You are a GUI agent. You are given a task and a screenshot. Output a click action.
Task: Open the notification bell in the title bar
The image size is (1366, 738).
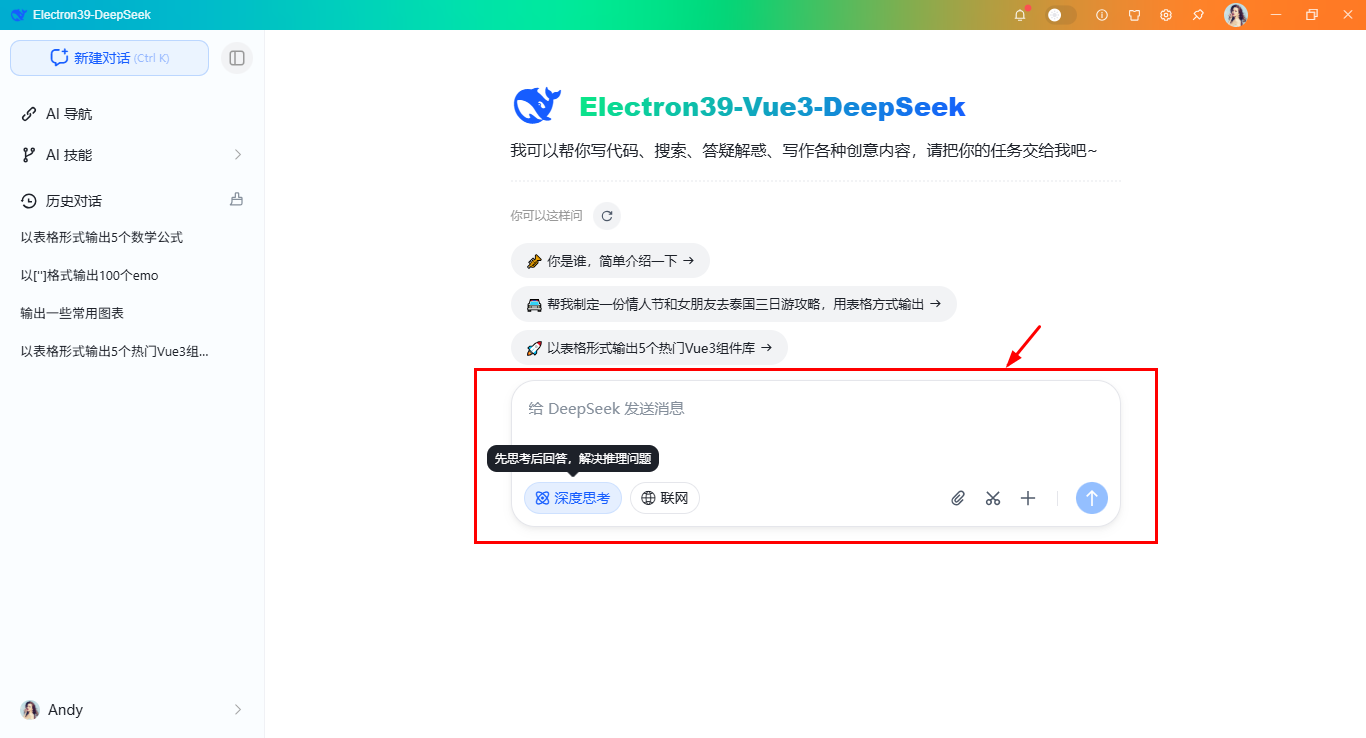coord(1019,14)
